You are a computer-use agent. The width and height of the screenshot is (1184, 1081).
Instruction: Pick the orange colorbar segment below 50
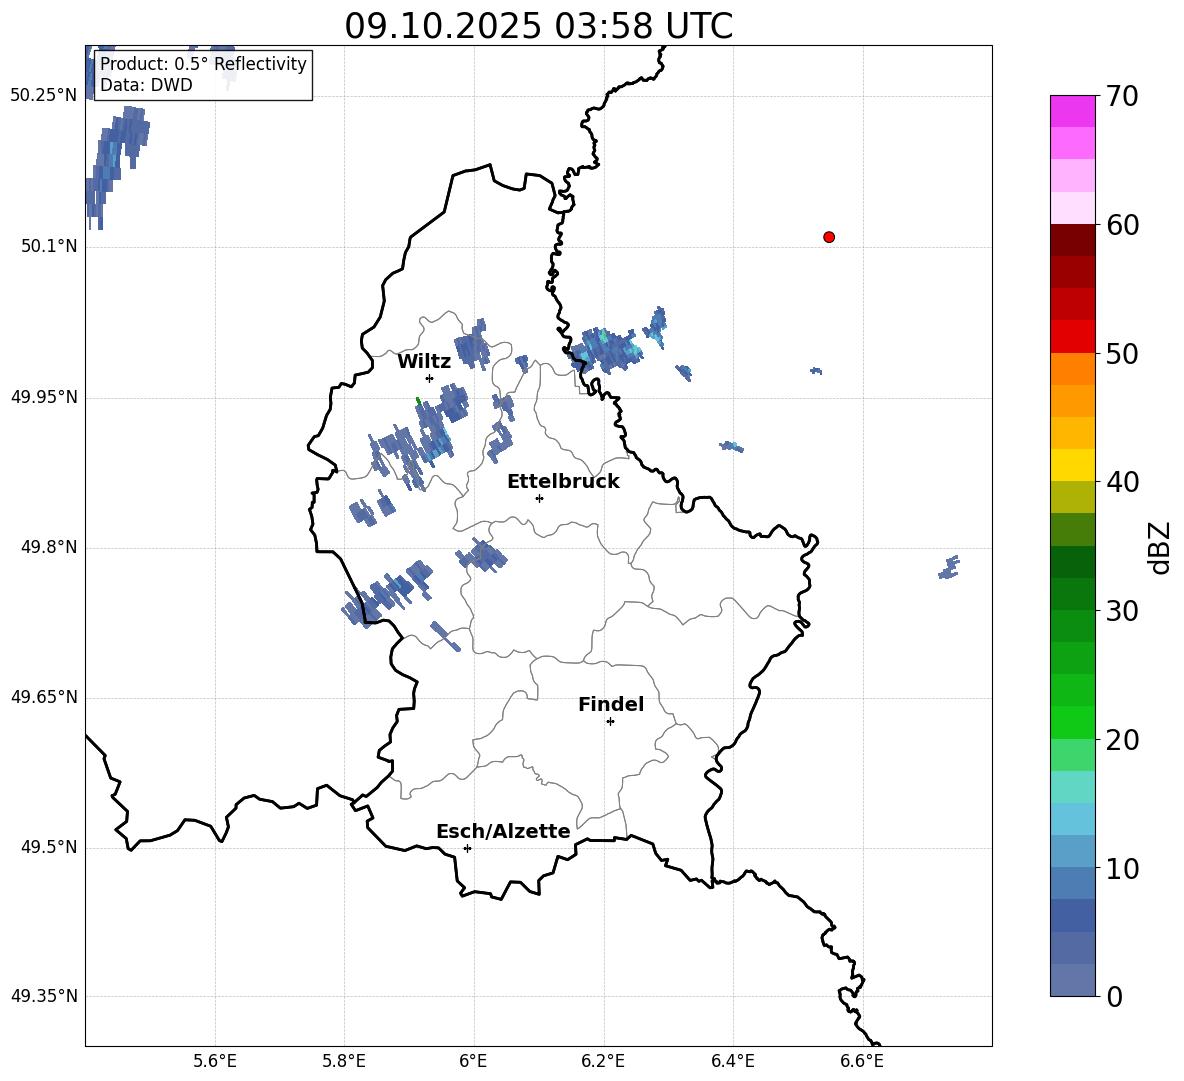[x=1072, y=369]
